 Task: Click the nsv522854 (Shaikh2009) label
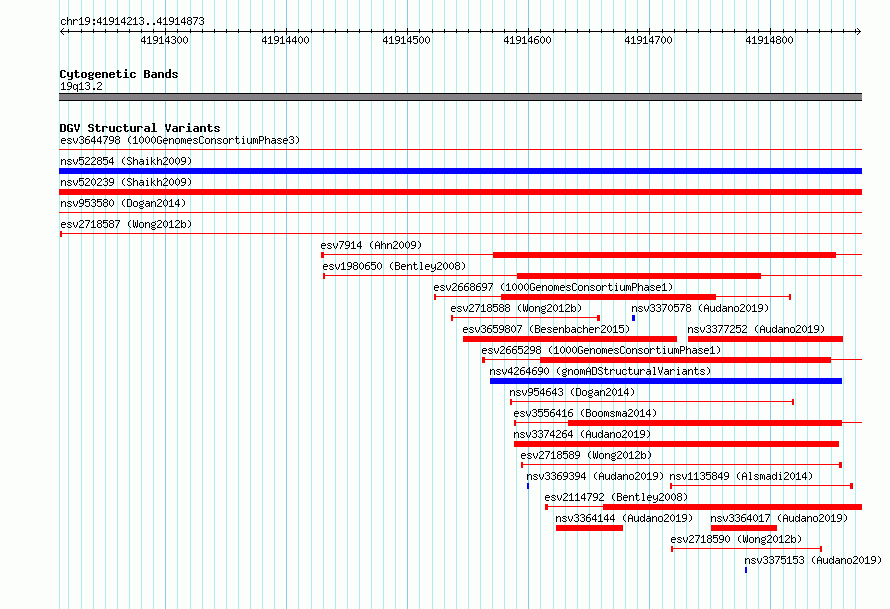[126, 161]
